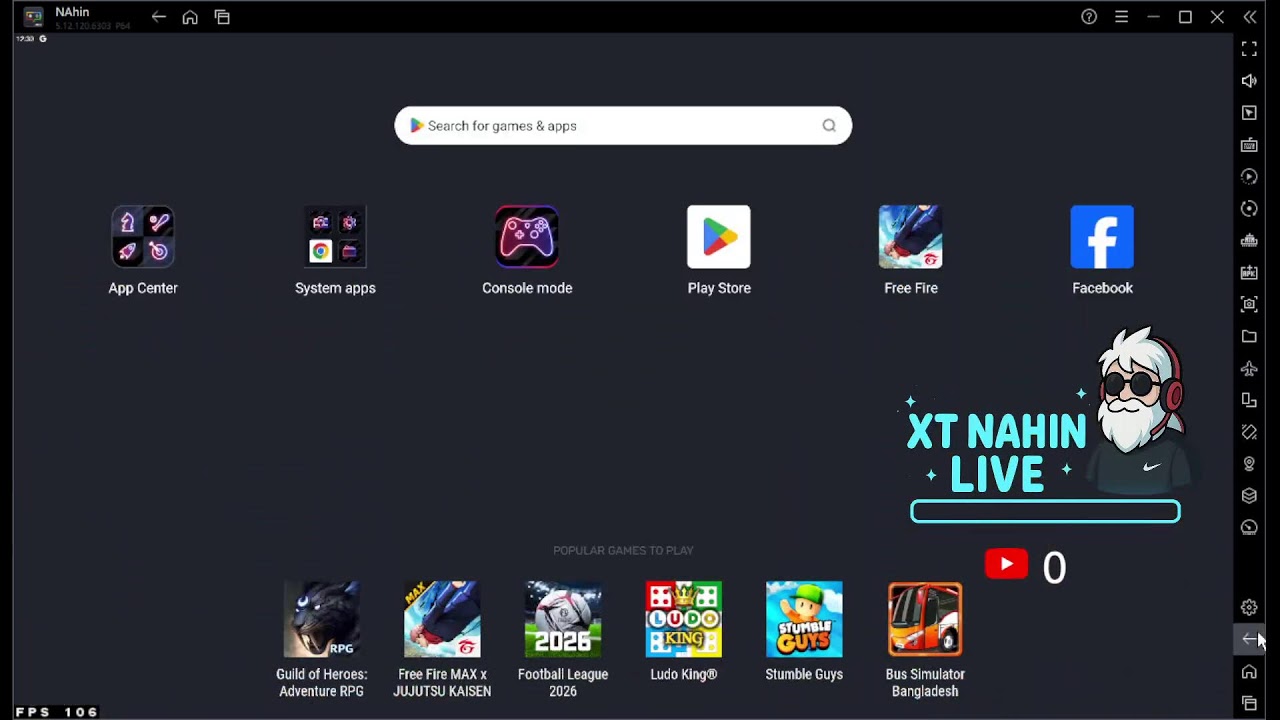Toggle the mouse cursor lock icon

(1249, 113)
